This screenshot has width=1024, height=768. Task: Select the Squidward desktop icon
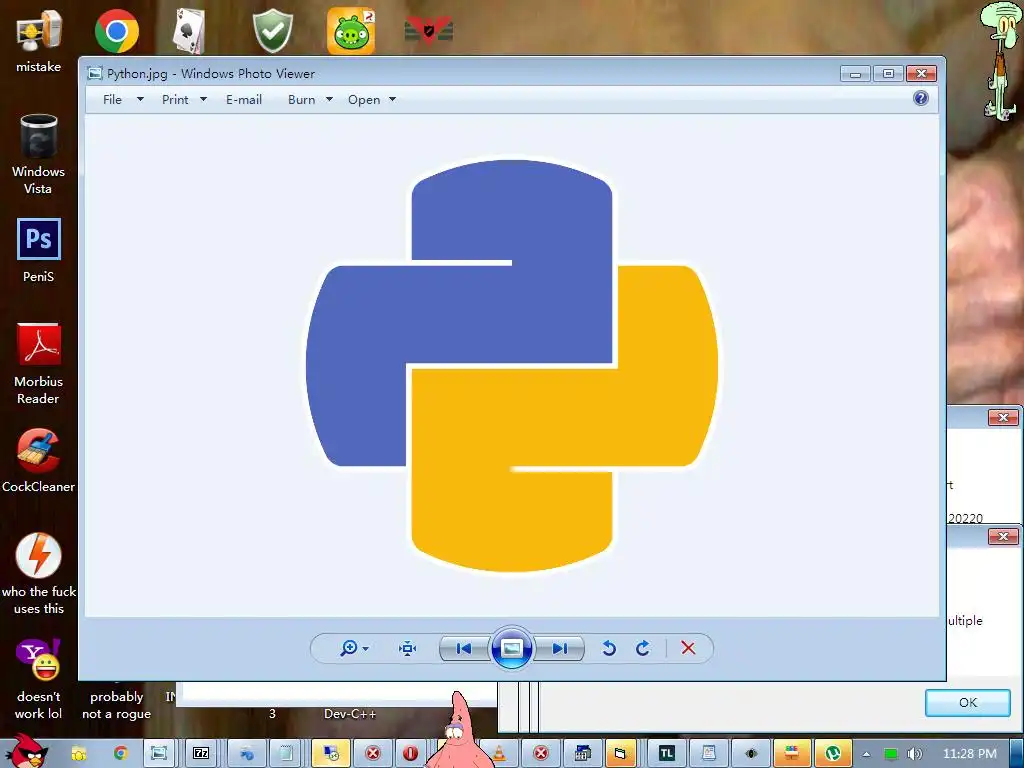pos(1001,60)
